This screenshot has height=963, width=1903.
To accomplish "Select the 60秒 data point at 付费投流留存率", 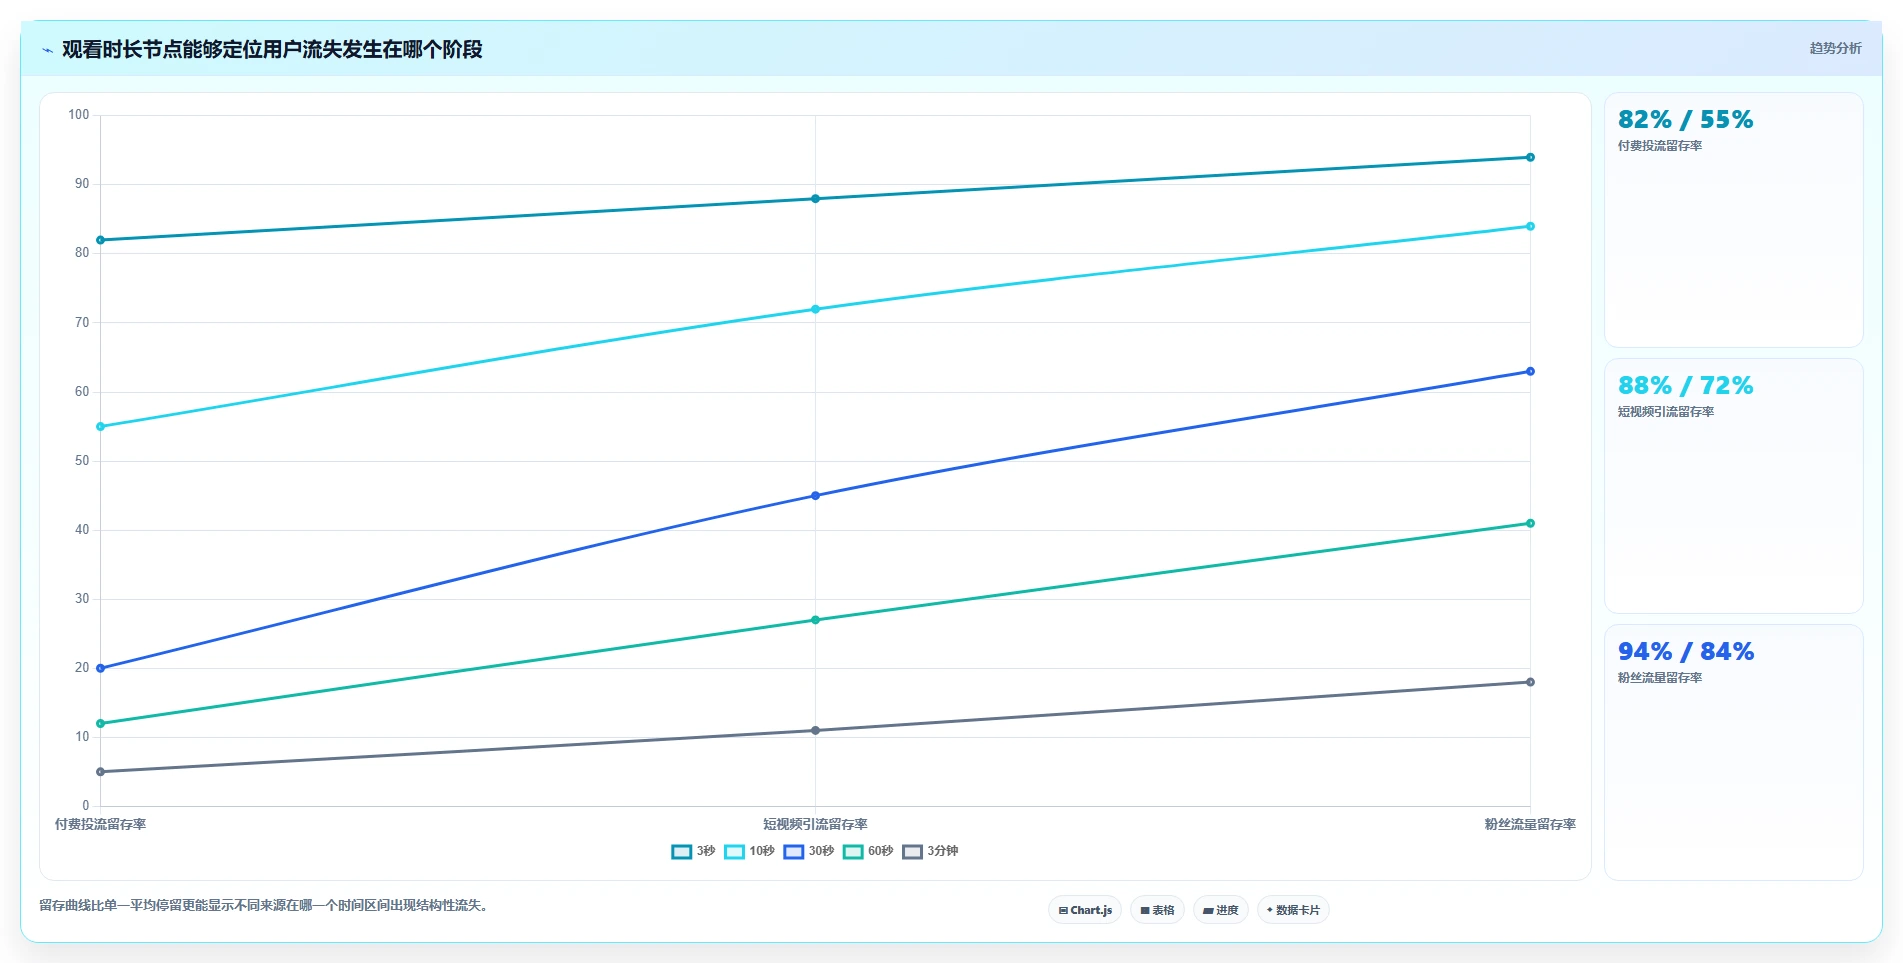I will pos(100,724).
